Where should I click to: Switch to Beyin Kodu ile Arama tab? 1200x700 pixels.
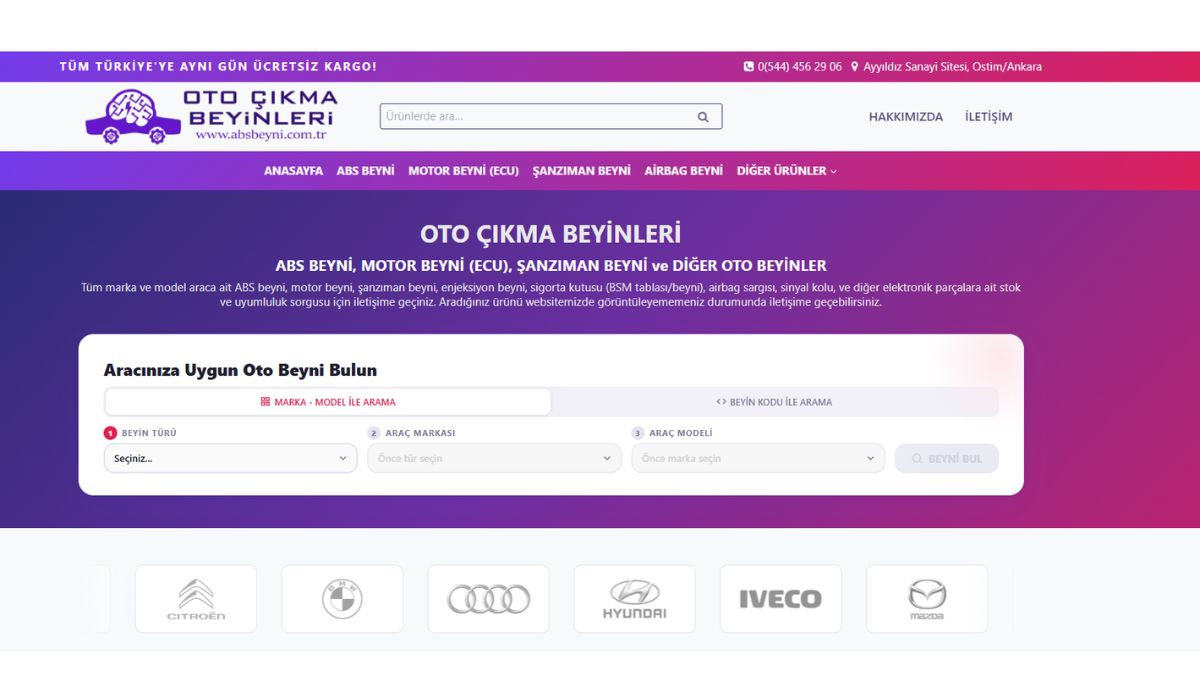point(774,402)
